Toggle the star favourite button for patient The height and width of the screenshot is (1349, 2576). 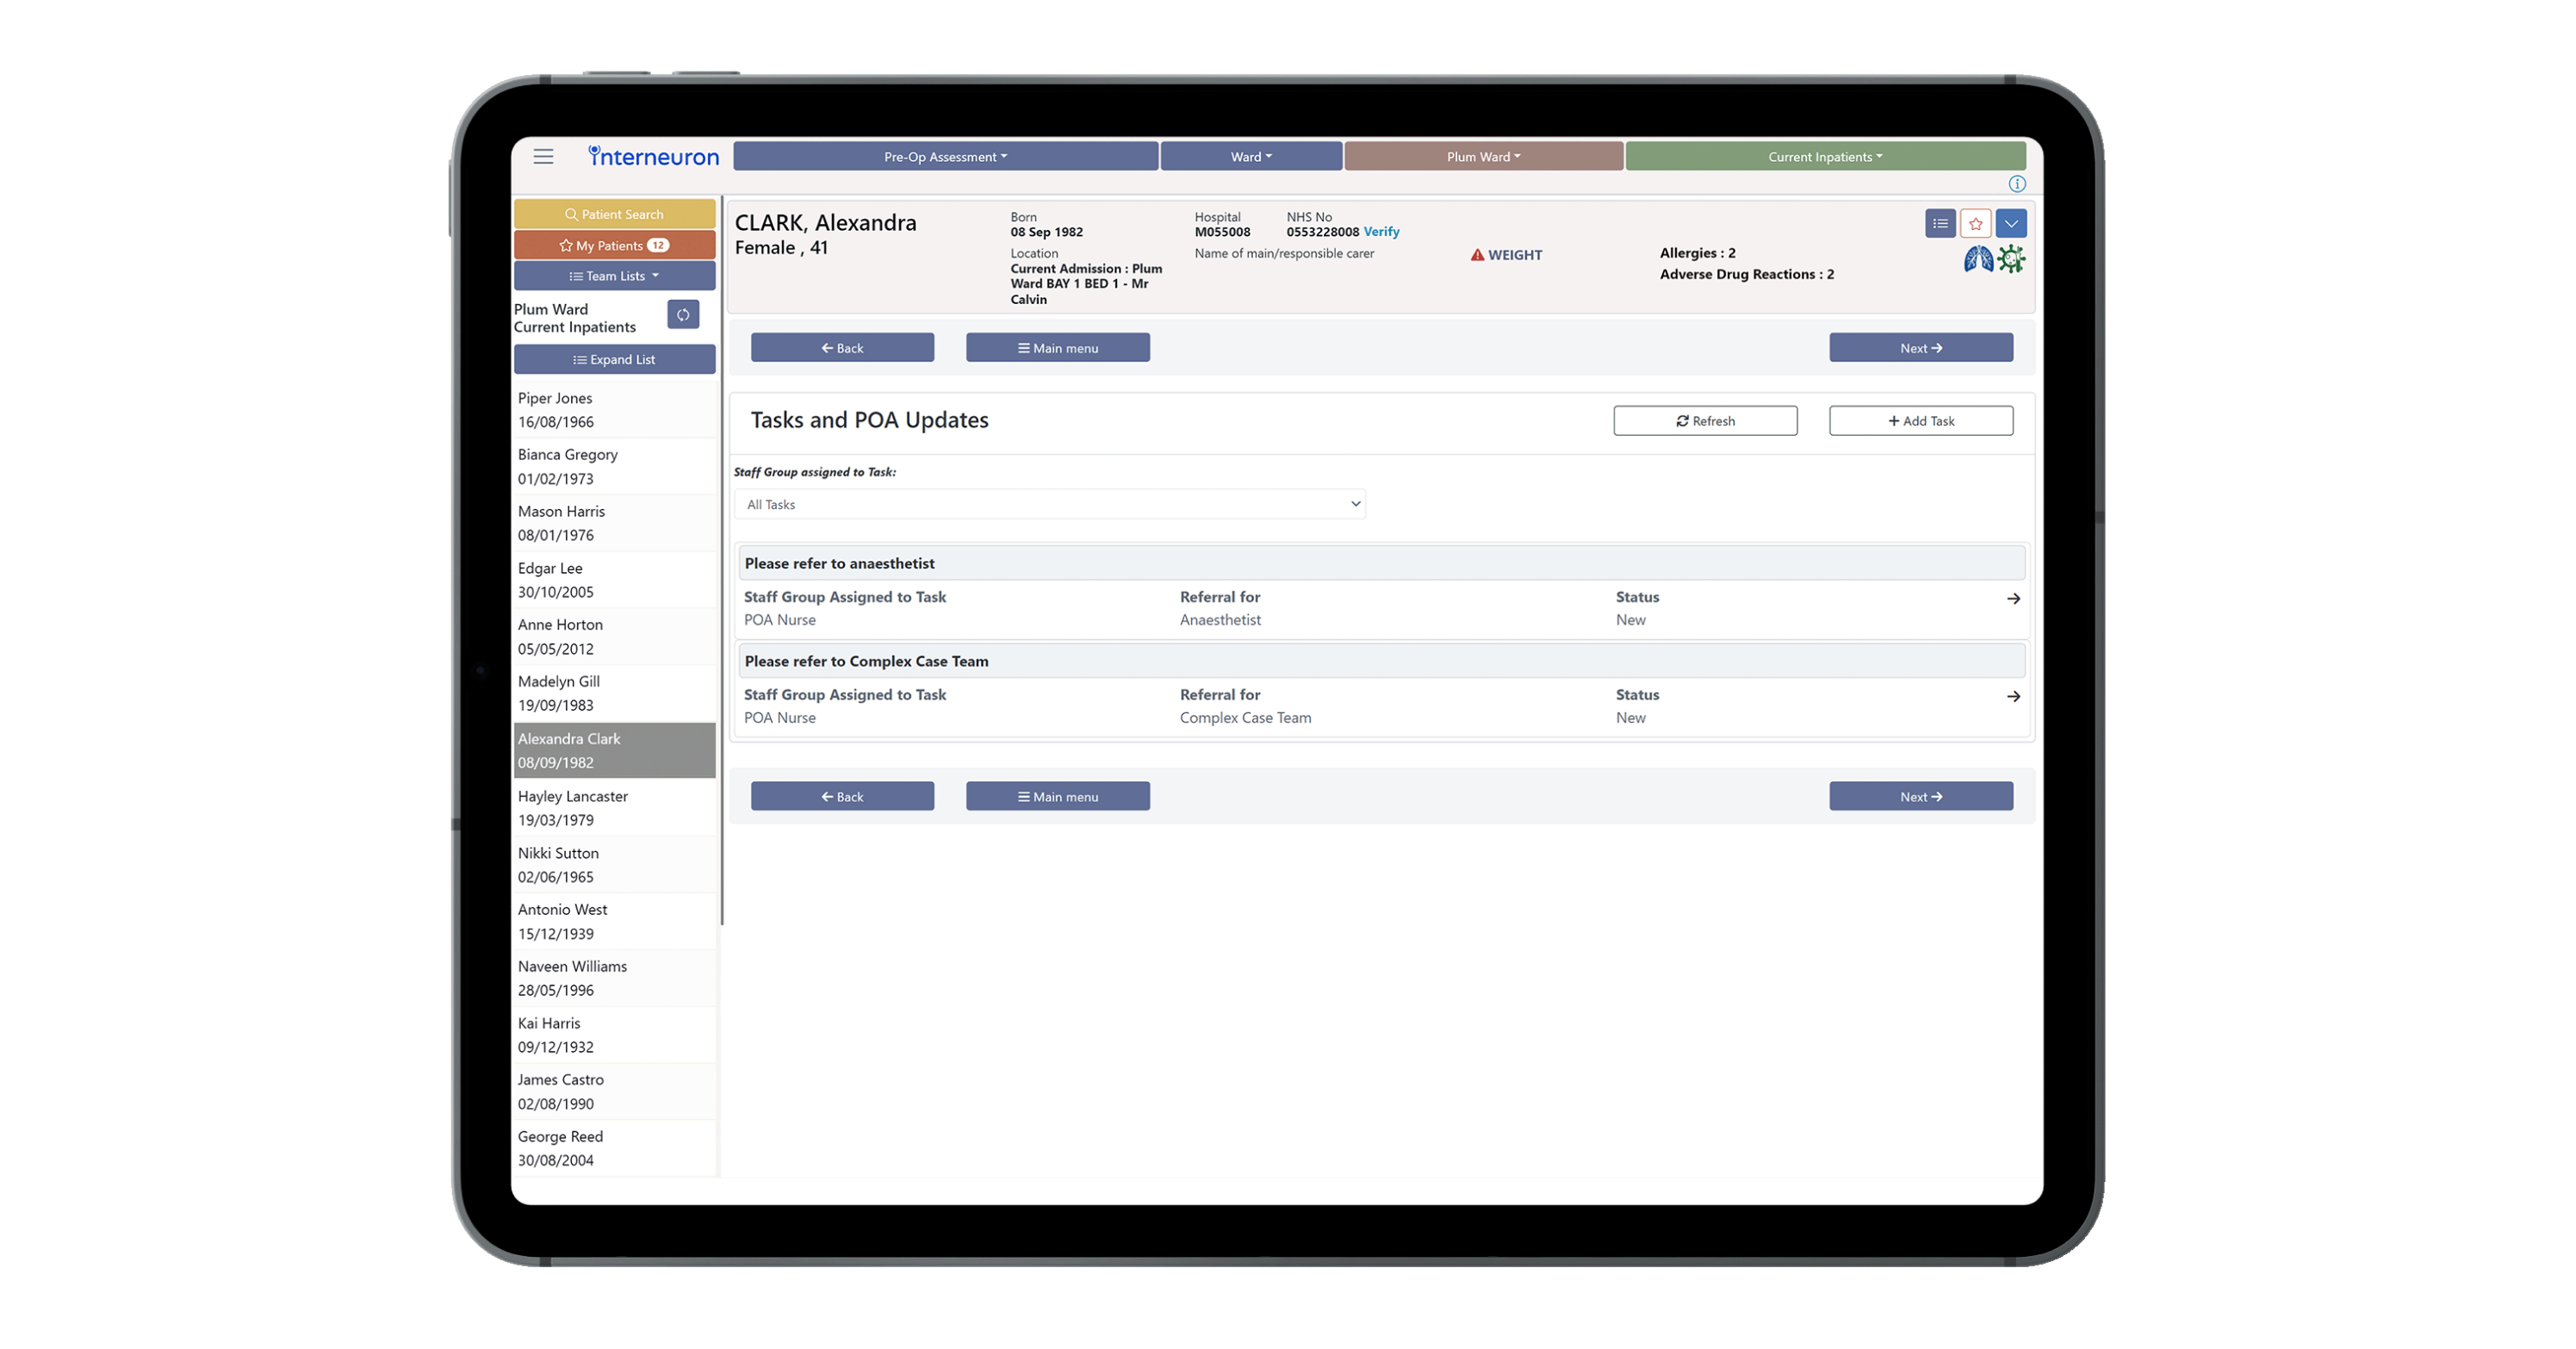tap(1975, 224)
